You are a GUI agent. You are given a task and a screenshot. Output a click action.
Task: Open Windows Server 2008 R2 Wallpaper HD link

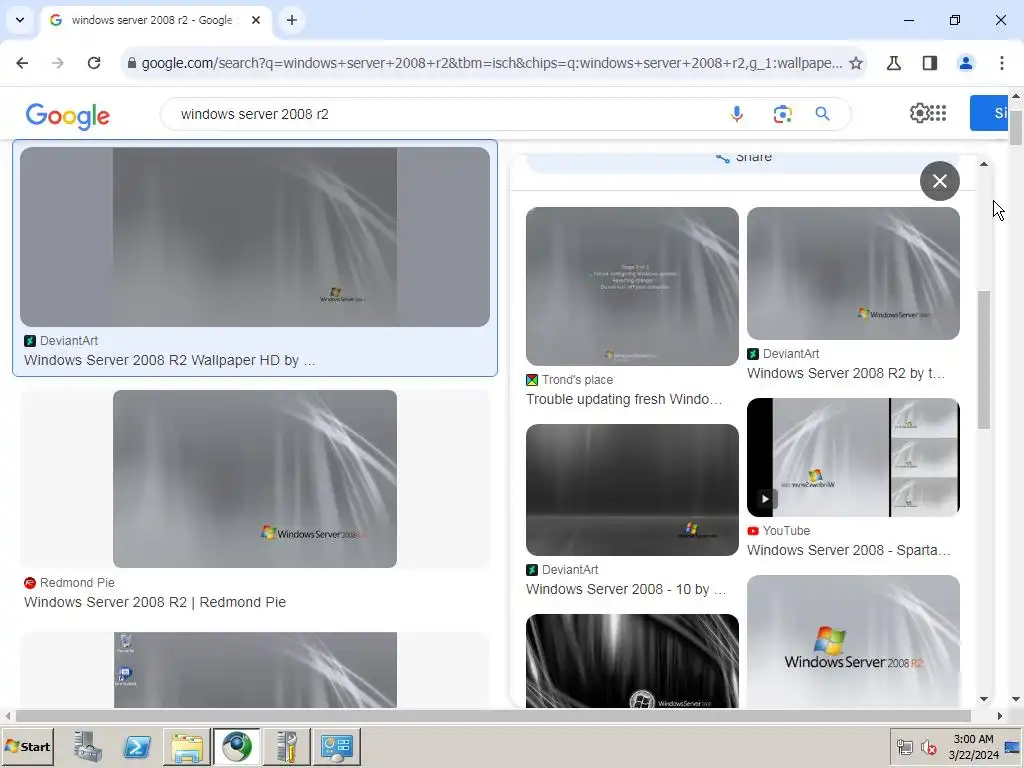pos(170,360)
